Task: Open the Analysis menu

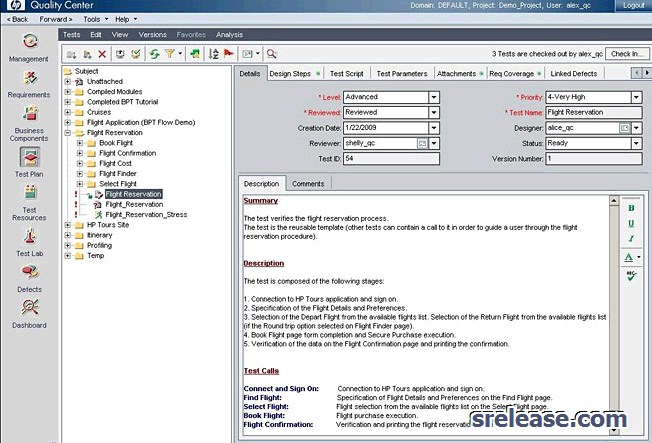Action: [x=230, y=35]
